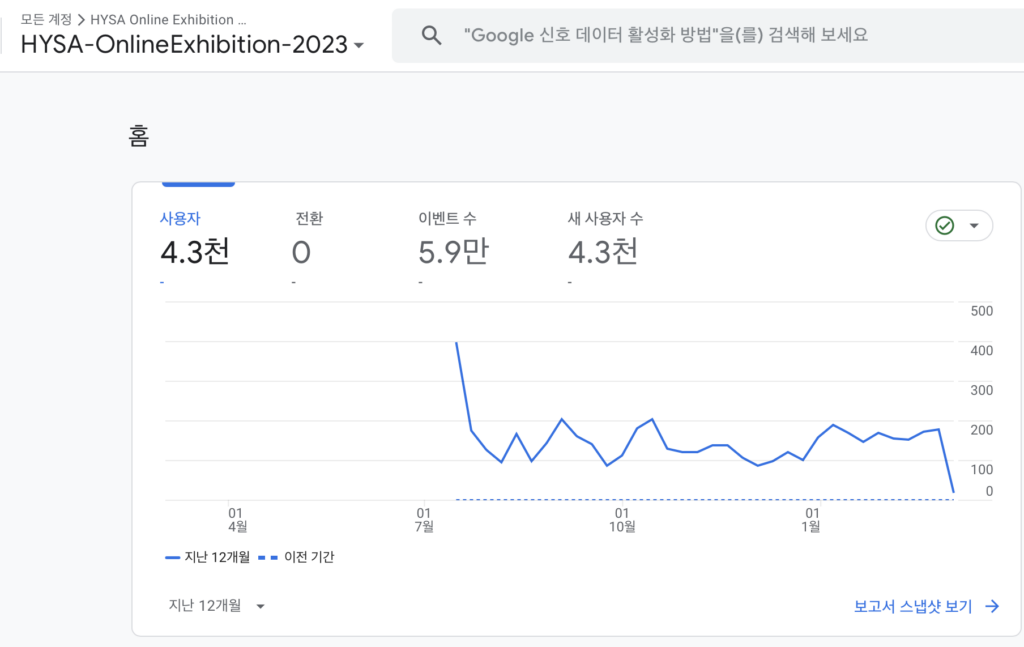Toggle the 이전 기간 dashed line legend
The width and height of the screenshot is (1024, 647).
(296, 557)
